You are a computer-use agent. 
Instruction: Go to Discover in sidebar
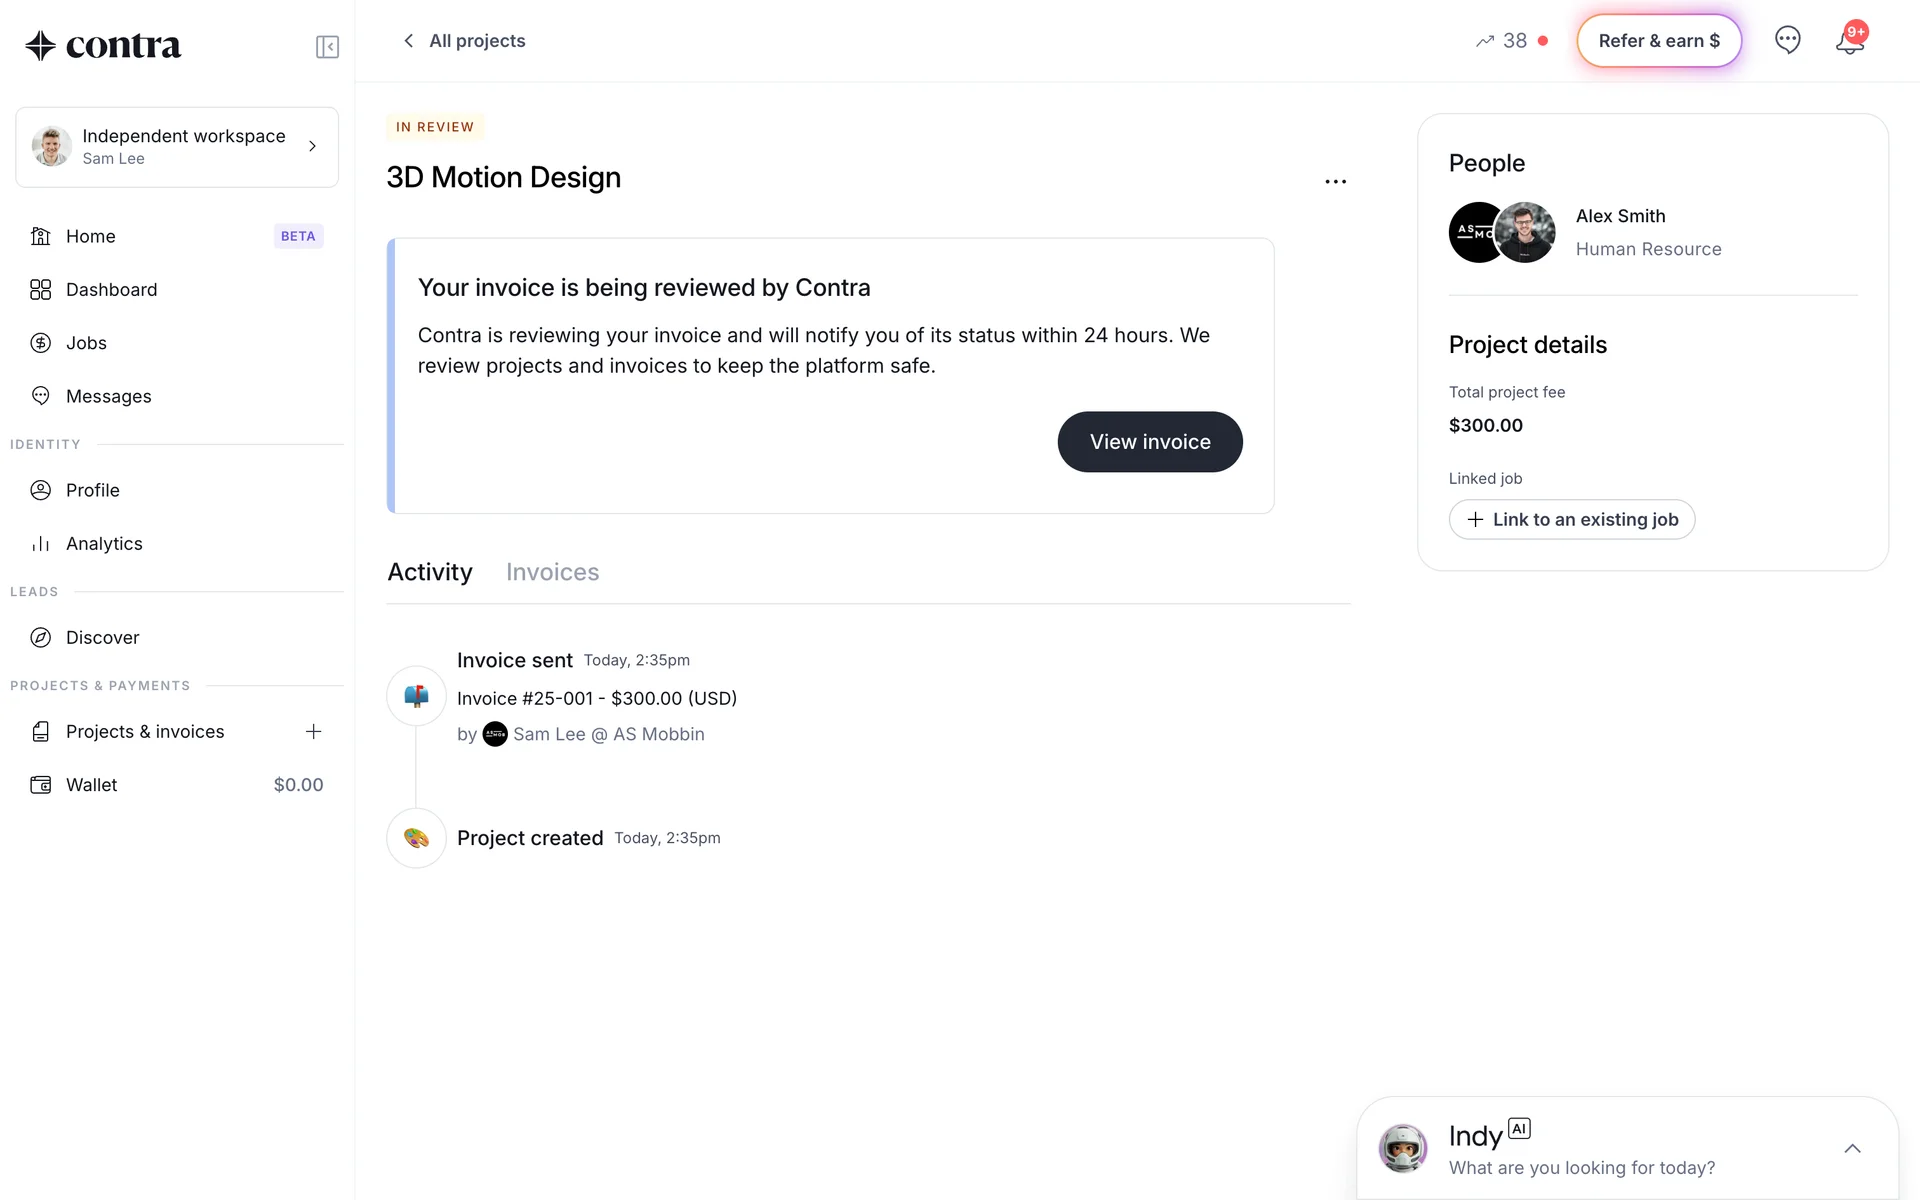click(x=102, y=638)
